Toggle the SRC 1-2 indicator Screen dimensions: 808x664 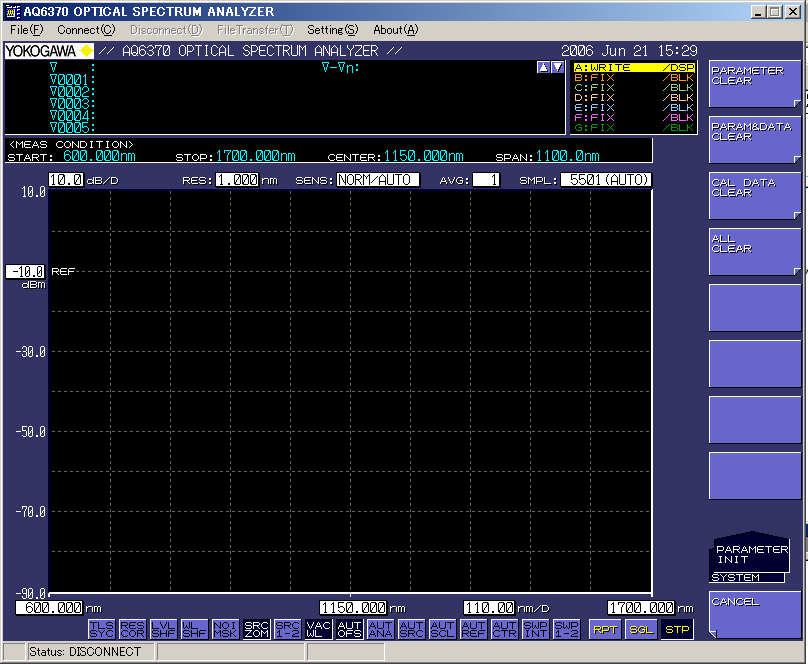pos(287,629)
